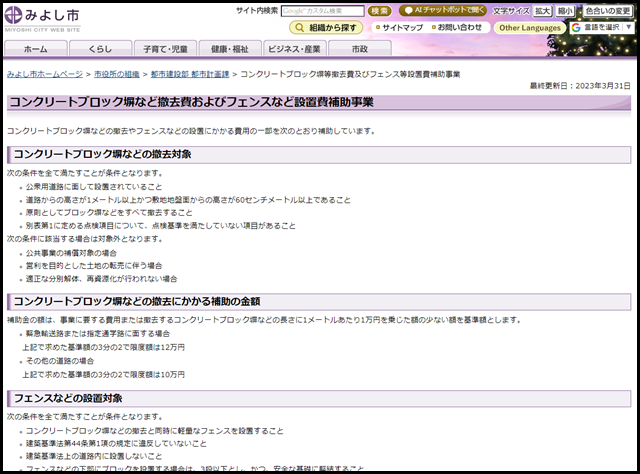Click 都市建設部 都市計画課 breadcrumb link
Viewport: 640px width, 474px height.
pyautogui.click(x=191, y=75)
